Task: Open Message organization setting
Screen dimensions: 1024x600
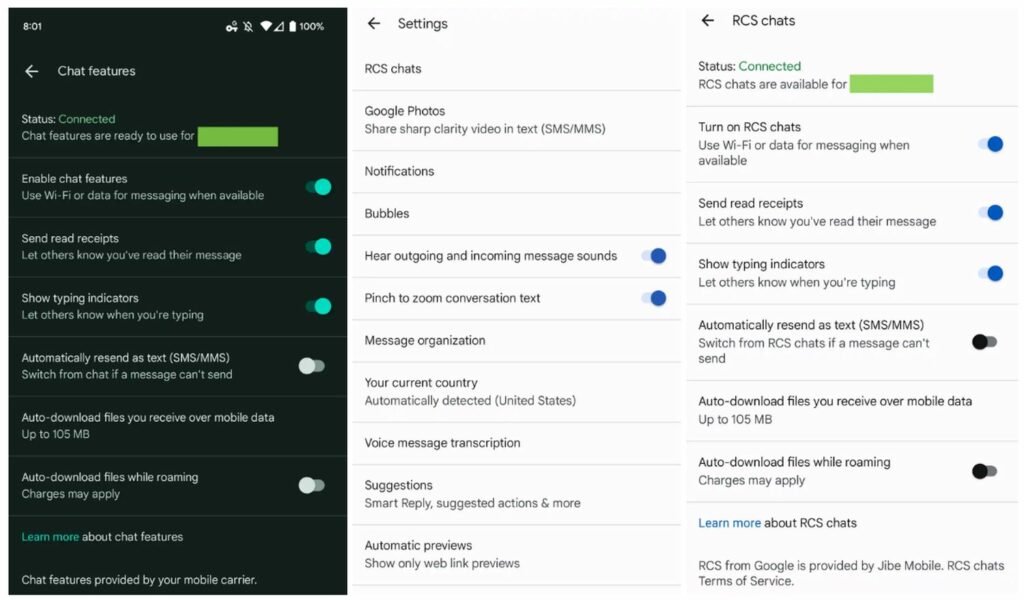Action: (x=516, y=340)
